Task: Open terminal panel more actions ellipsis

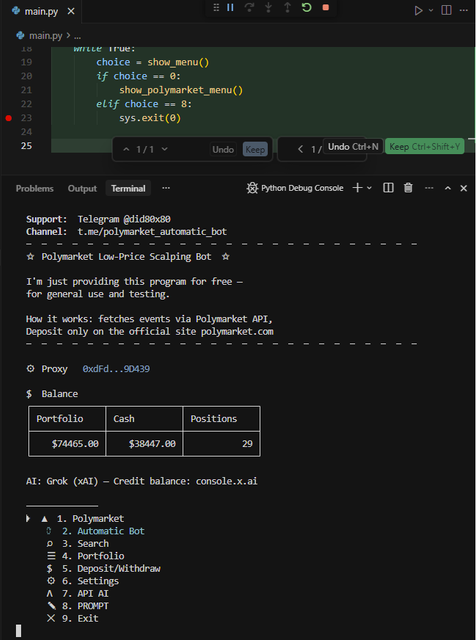Action: tap(429, 188)
